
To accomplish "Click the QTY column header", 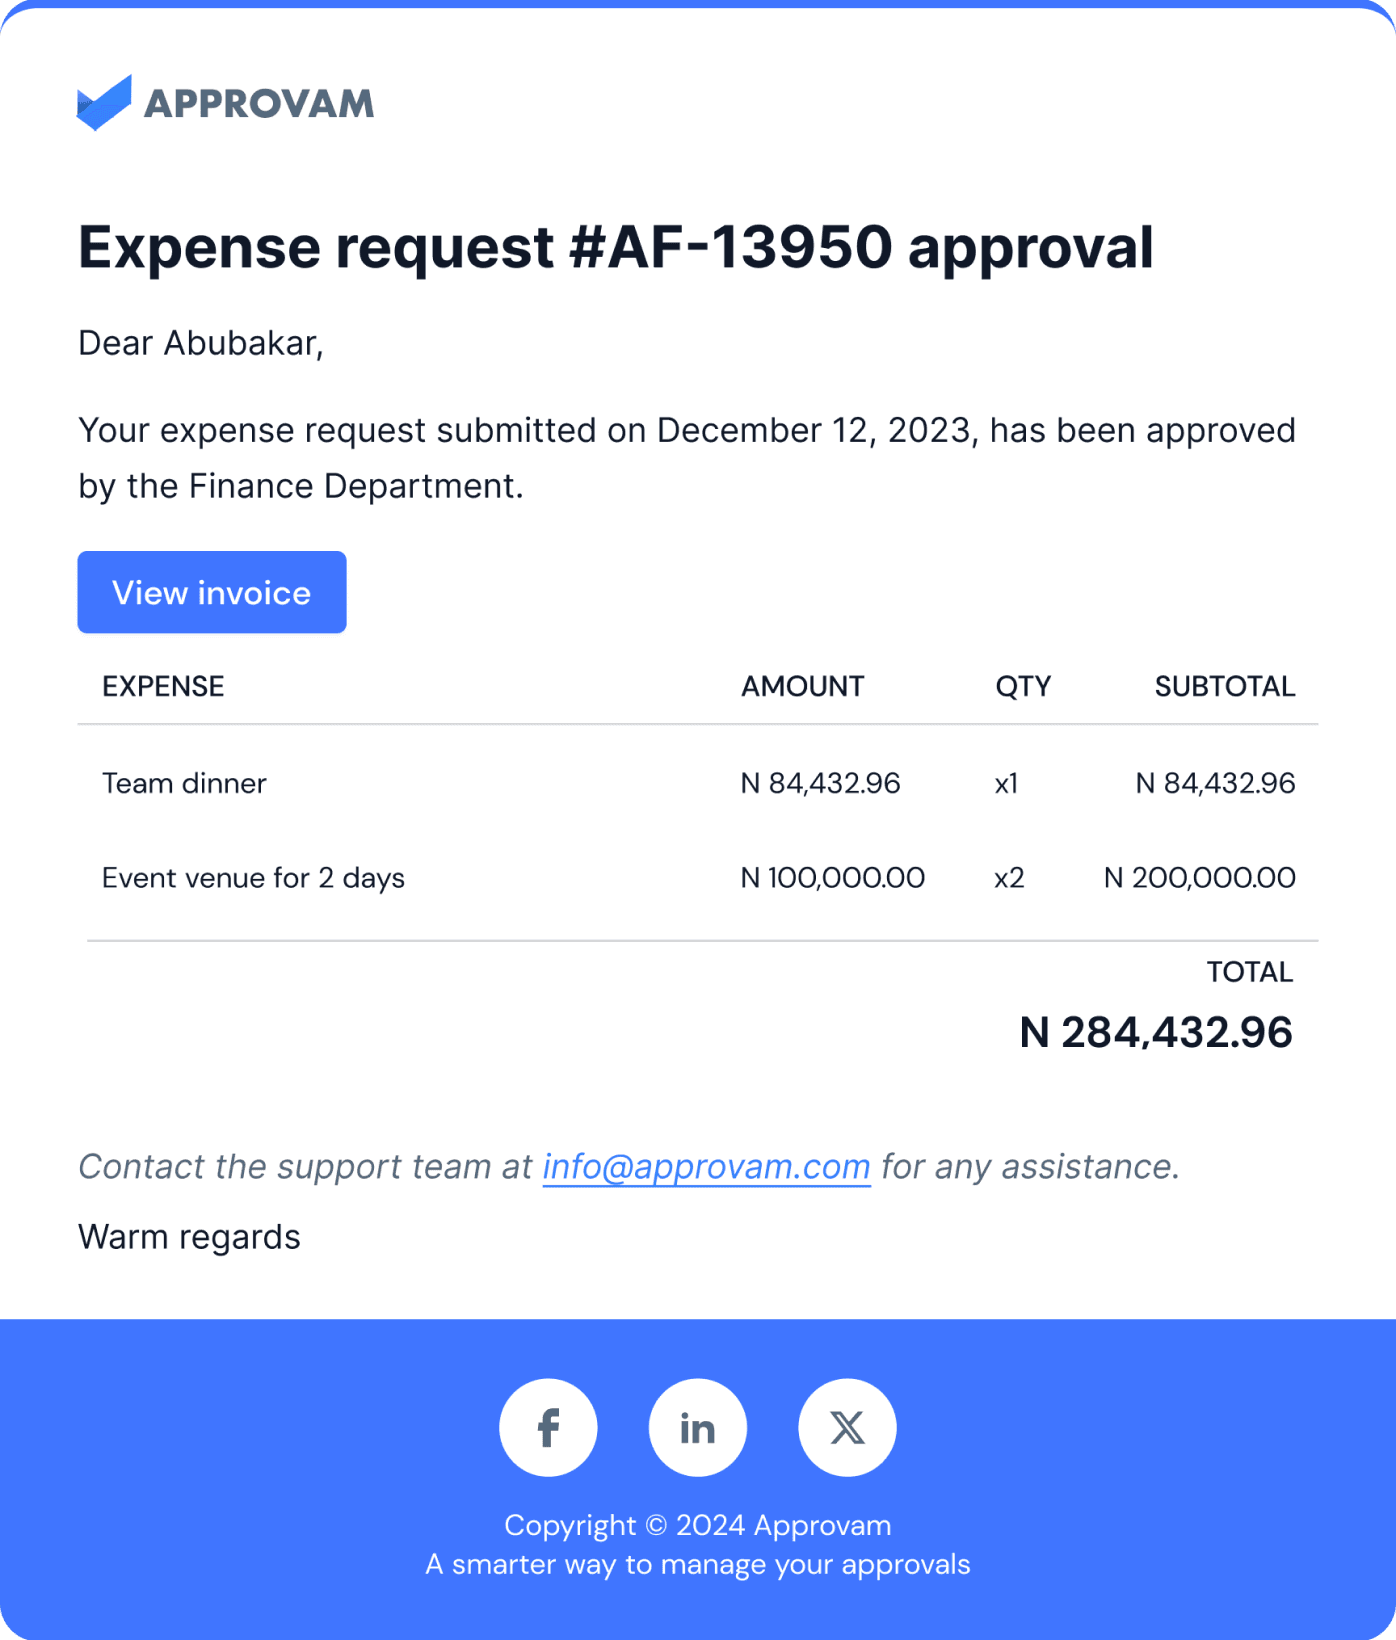I will pos(1023,686).
